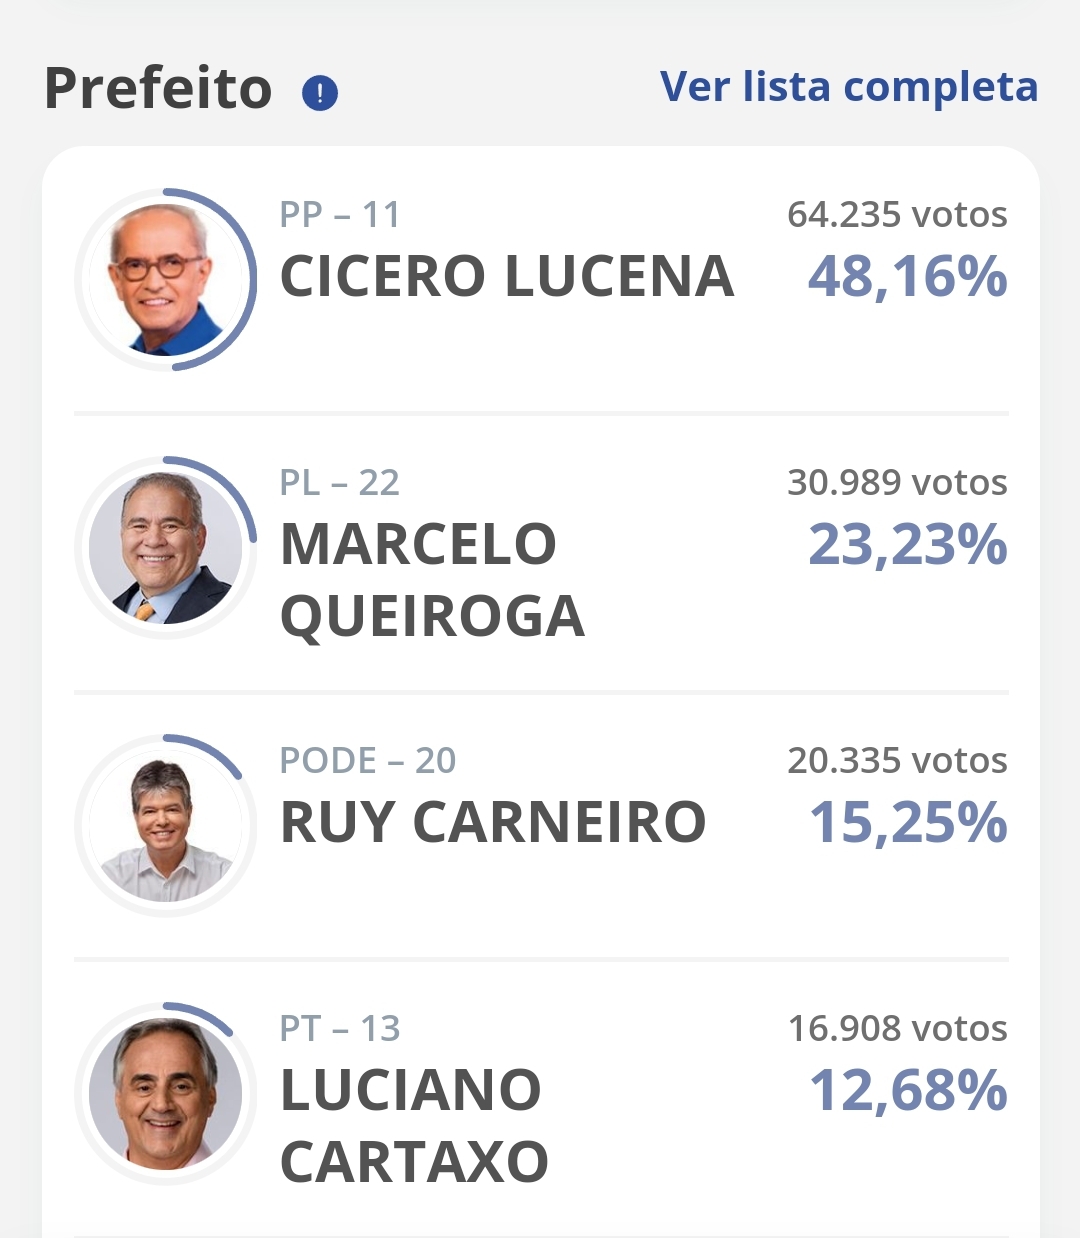Click the 64.235 votos count

(897, 214)
